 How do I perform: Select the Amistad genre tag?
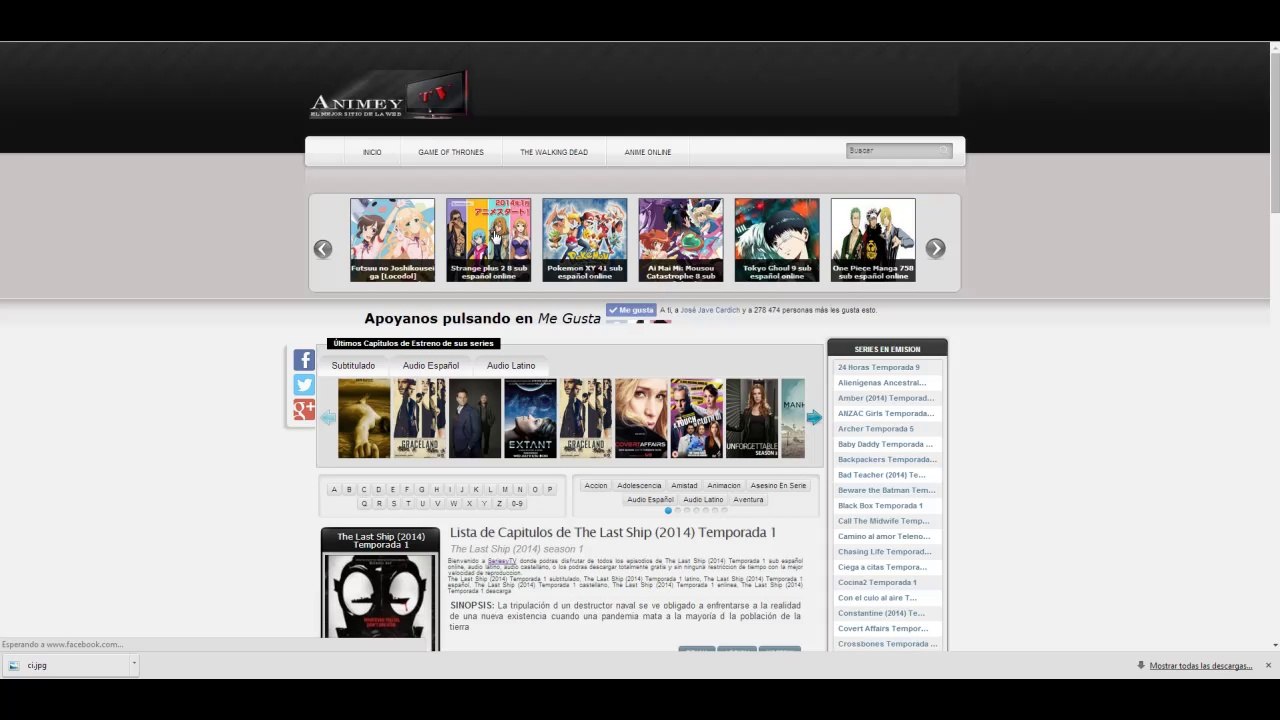pyautogui.click(x=685, y=486)
